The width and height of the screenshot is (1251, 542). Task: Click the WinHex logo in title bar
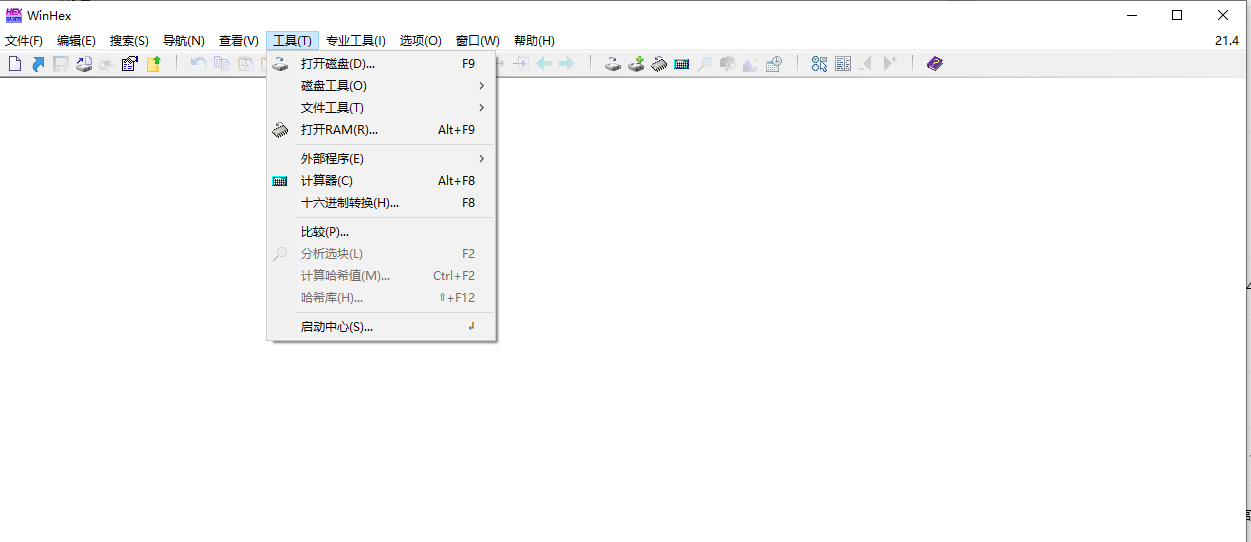pos(14,15)
